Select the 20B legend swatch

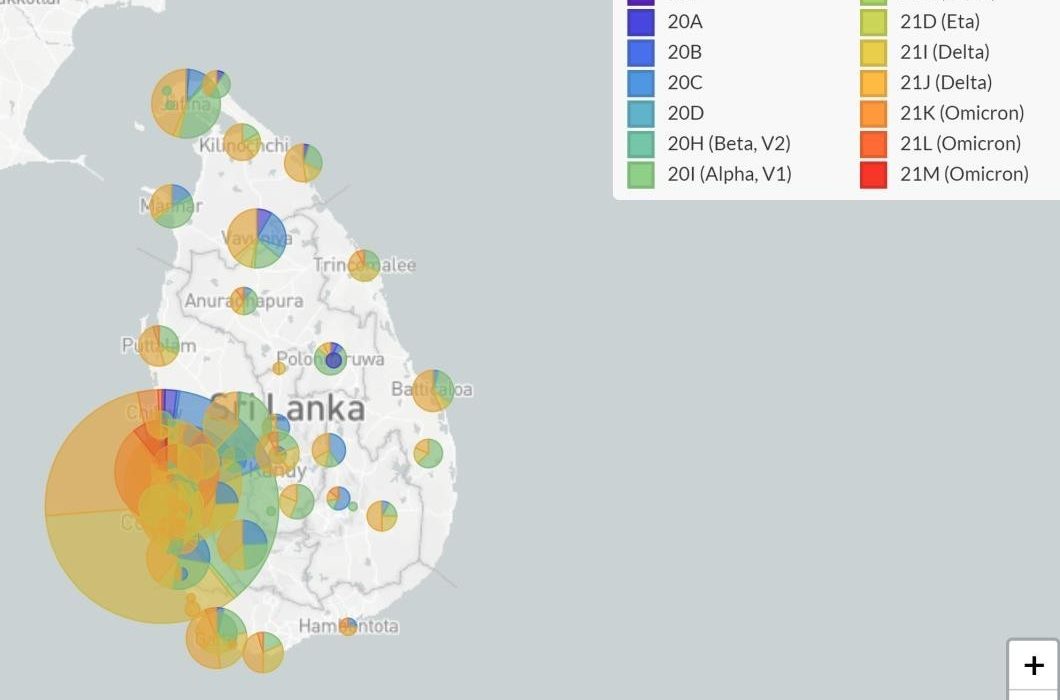click(x=641, y=52)
